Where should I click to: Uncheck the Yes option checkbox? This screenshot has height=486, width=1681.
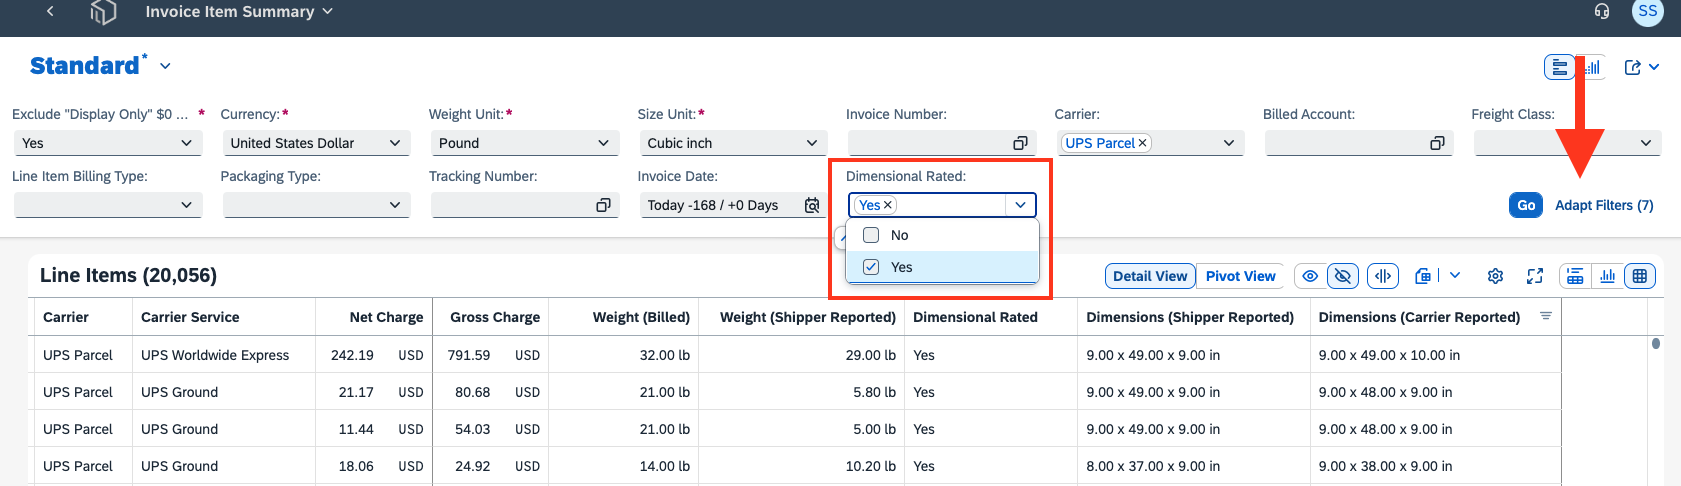(x=871, y=267)
